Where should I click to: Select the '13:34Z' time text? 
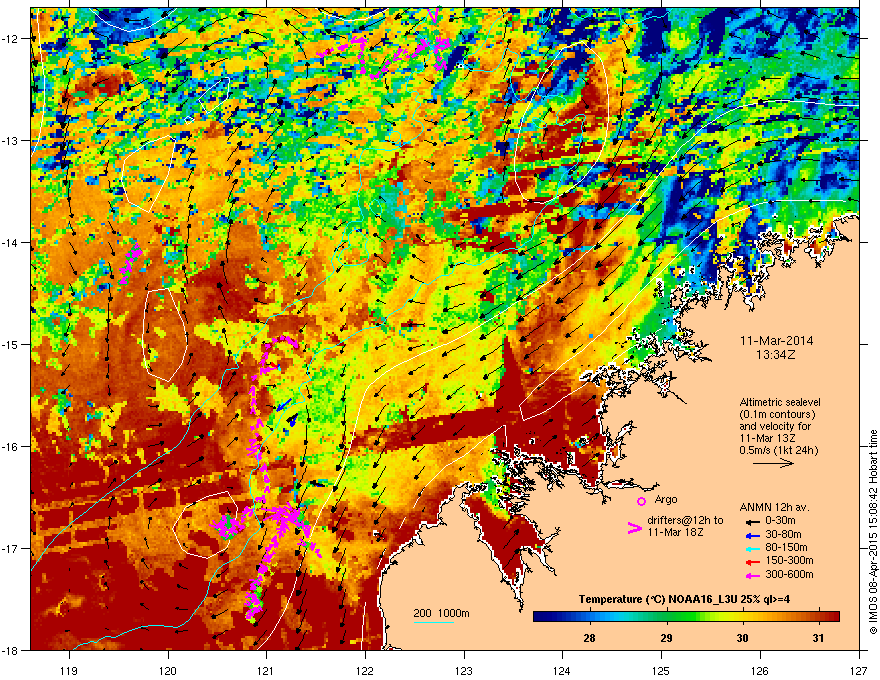click(776, 355)
